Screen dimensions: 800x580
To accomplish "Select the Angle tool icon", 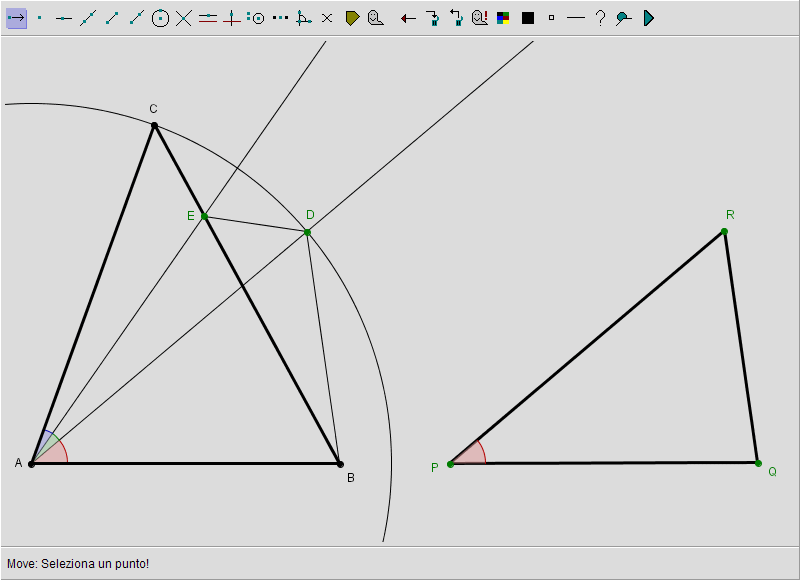I will coord(303,18).
